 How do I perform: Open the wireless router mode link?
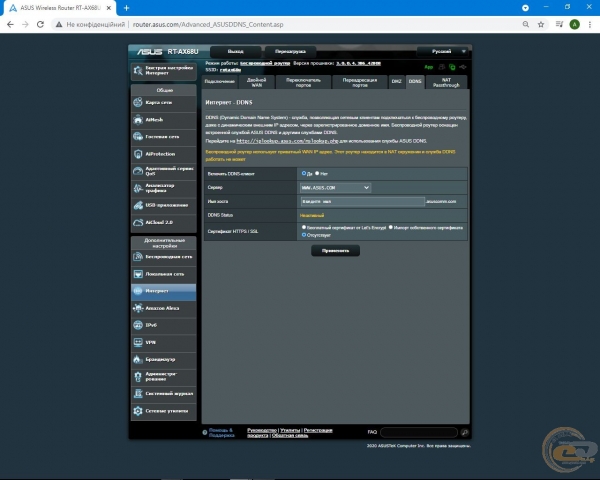265,63
